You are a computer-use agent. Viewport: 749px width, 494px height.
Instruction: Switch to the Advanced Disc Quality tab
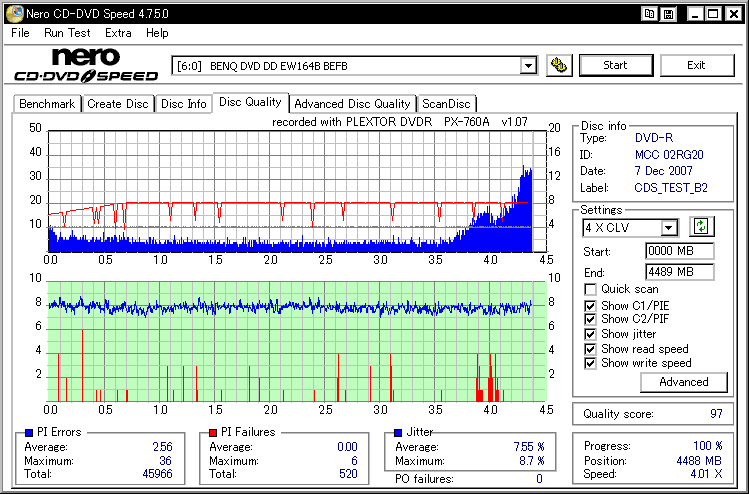click(352, 103)
